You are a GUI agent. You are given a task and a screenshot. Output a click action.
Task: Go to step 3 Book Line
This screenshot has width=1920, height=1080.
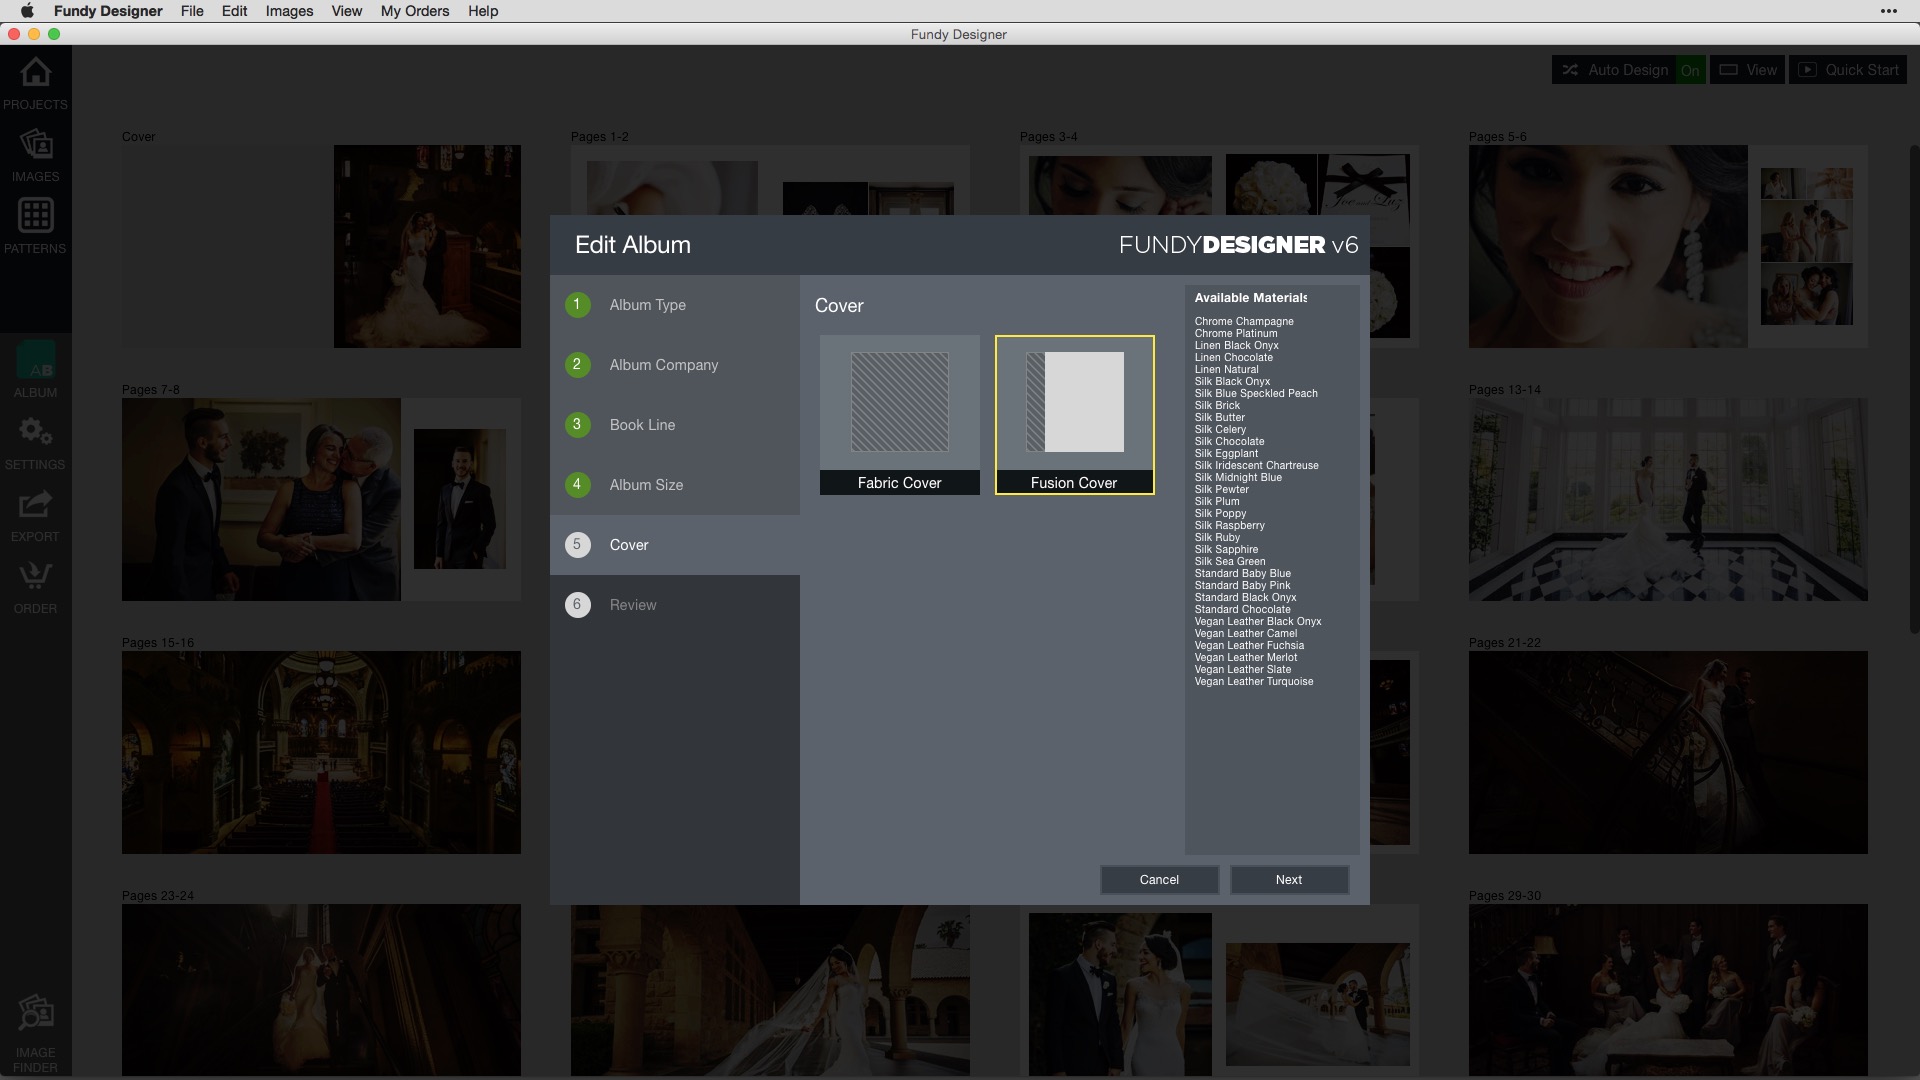675,425
